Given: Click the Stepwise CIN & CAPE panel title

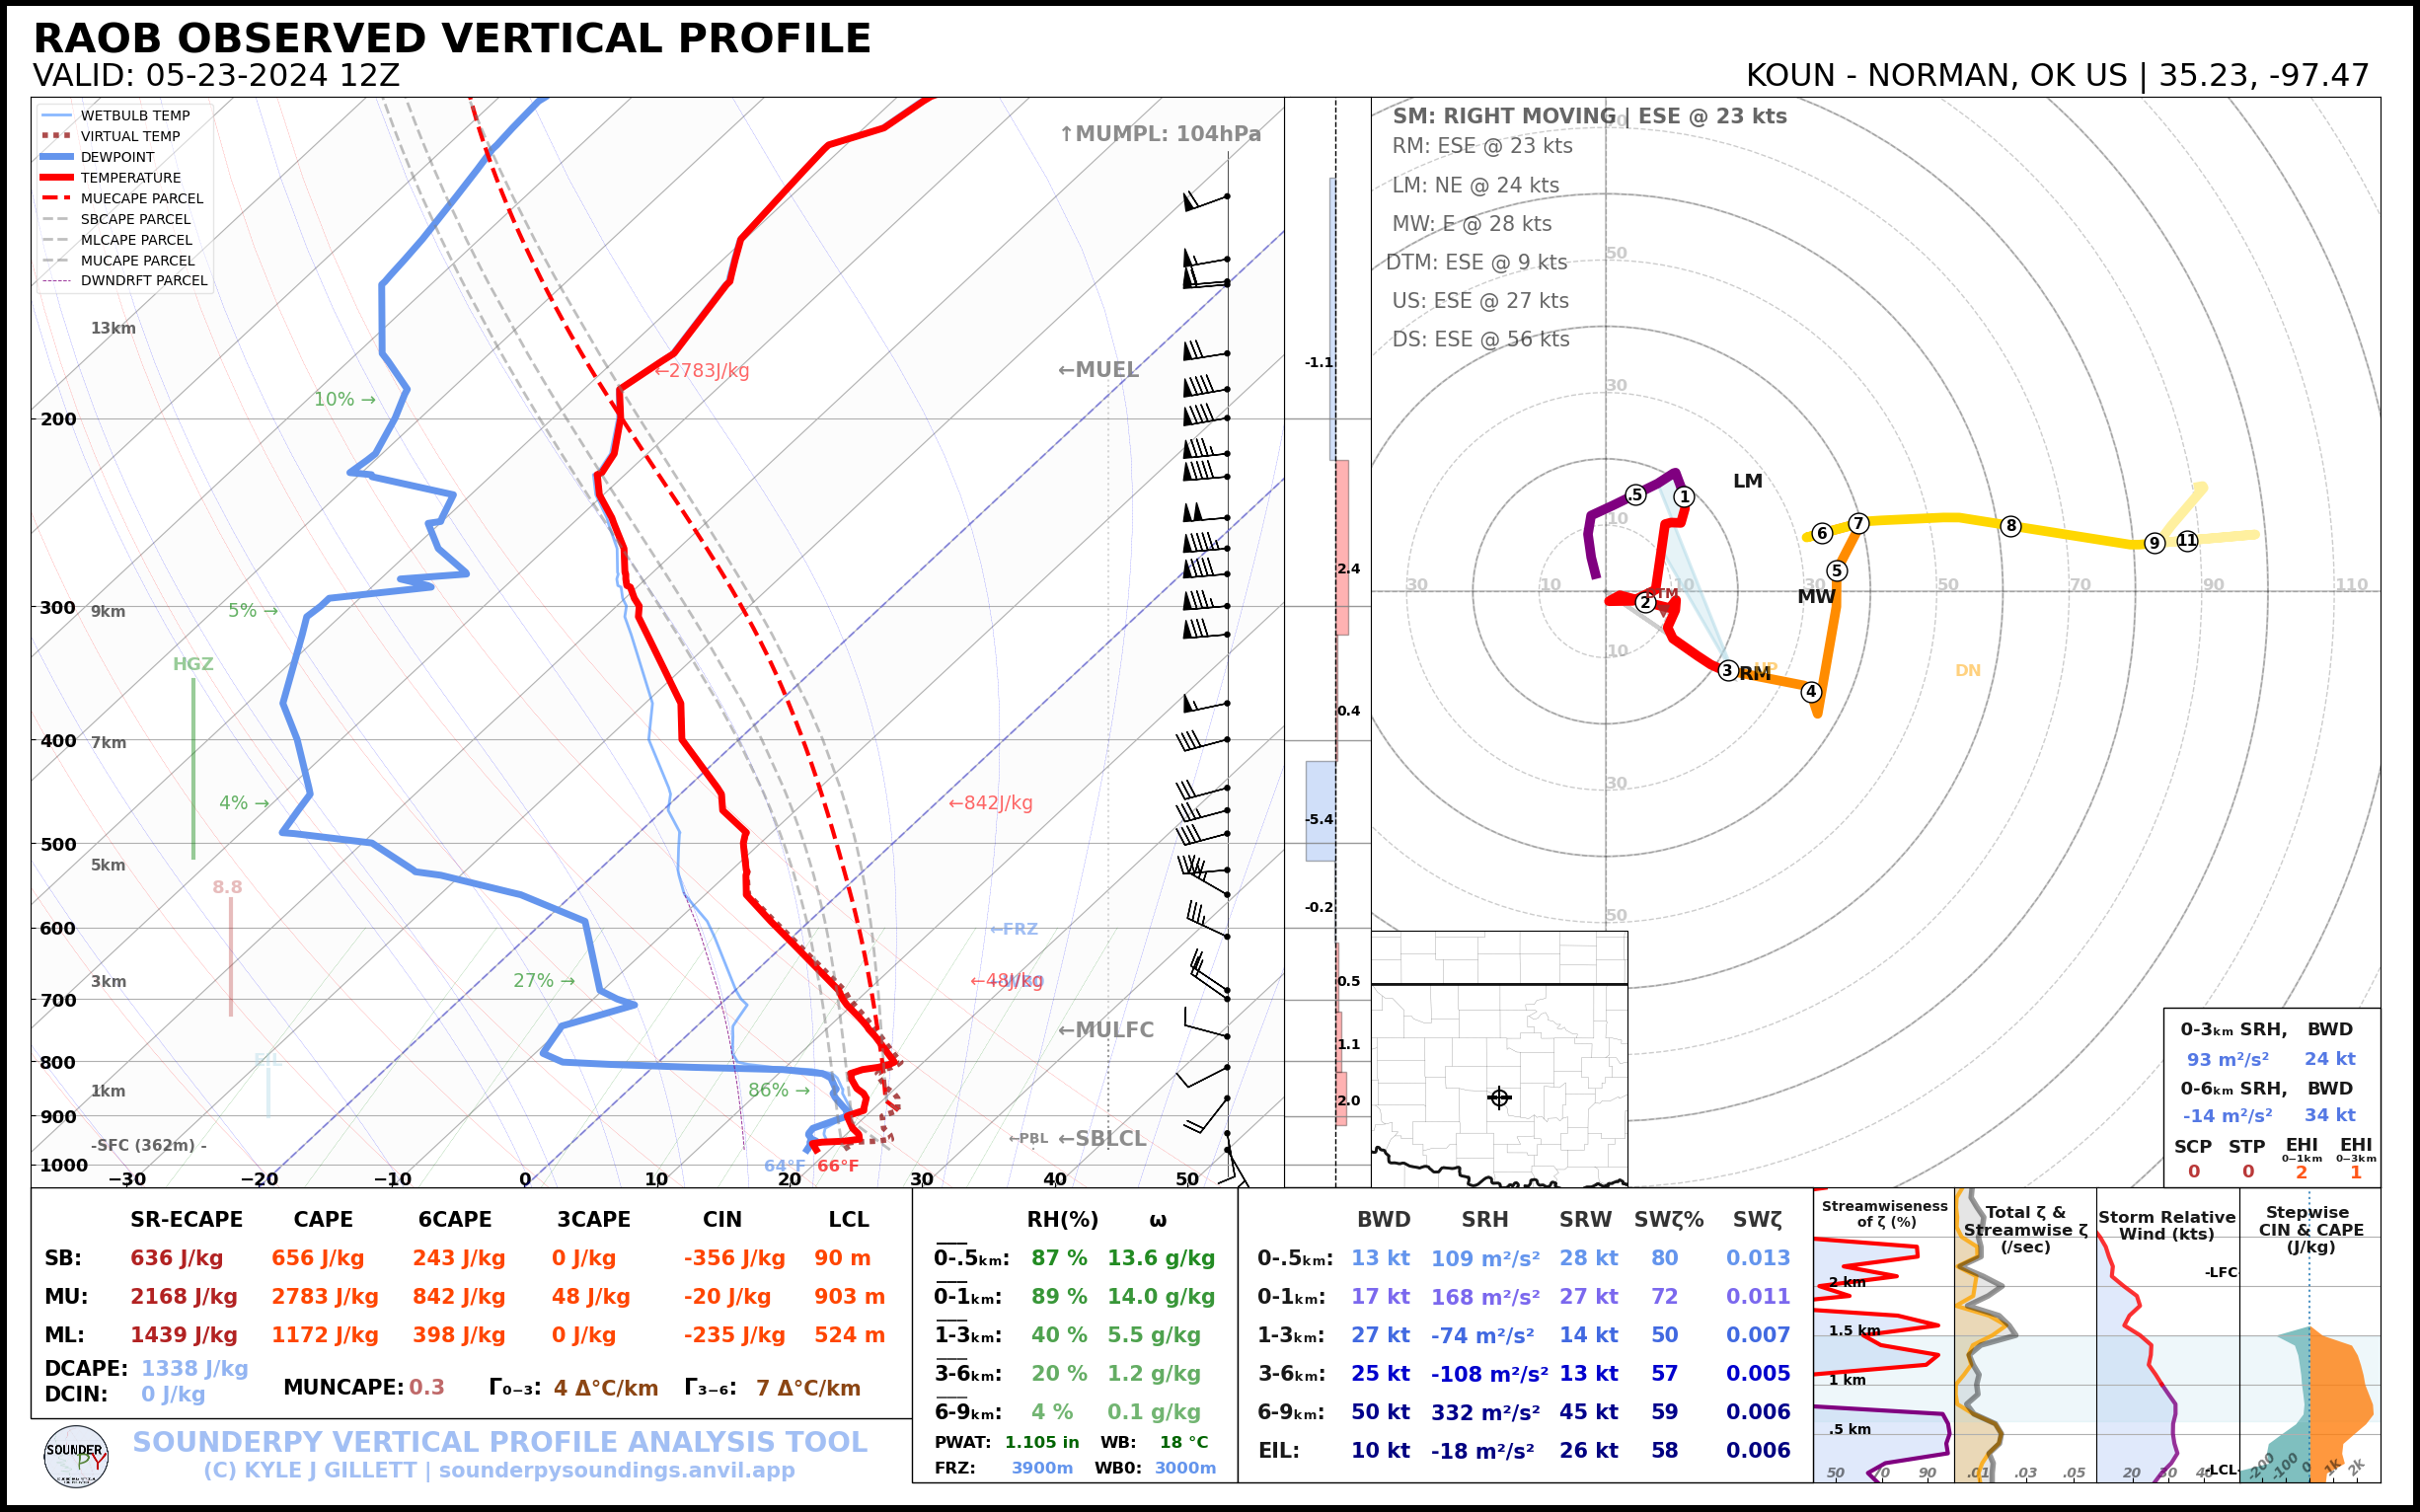Looking at the screenshot, I should click(x=2310, y=1229).
